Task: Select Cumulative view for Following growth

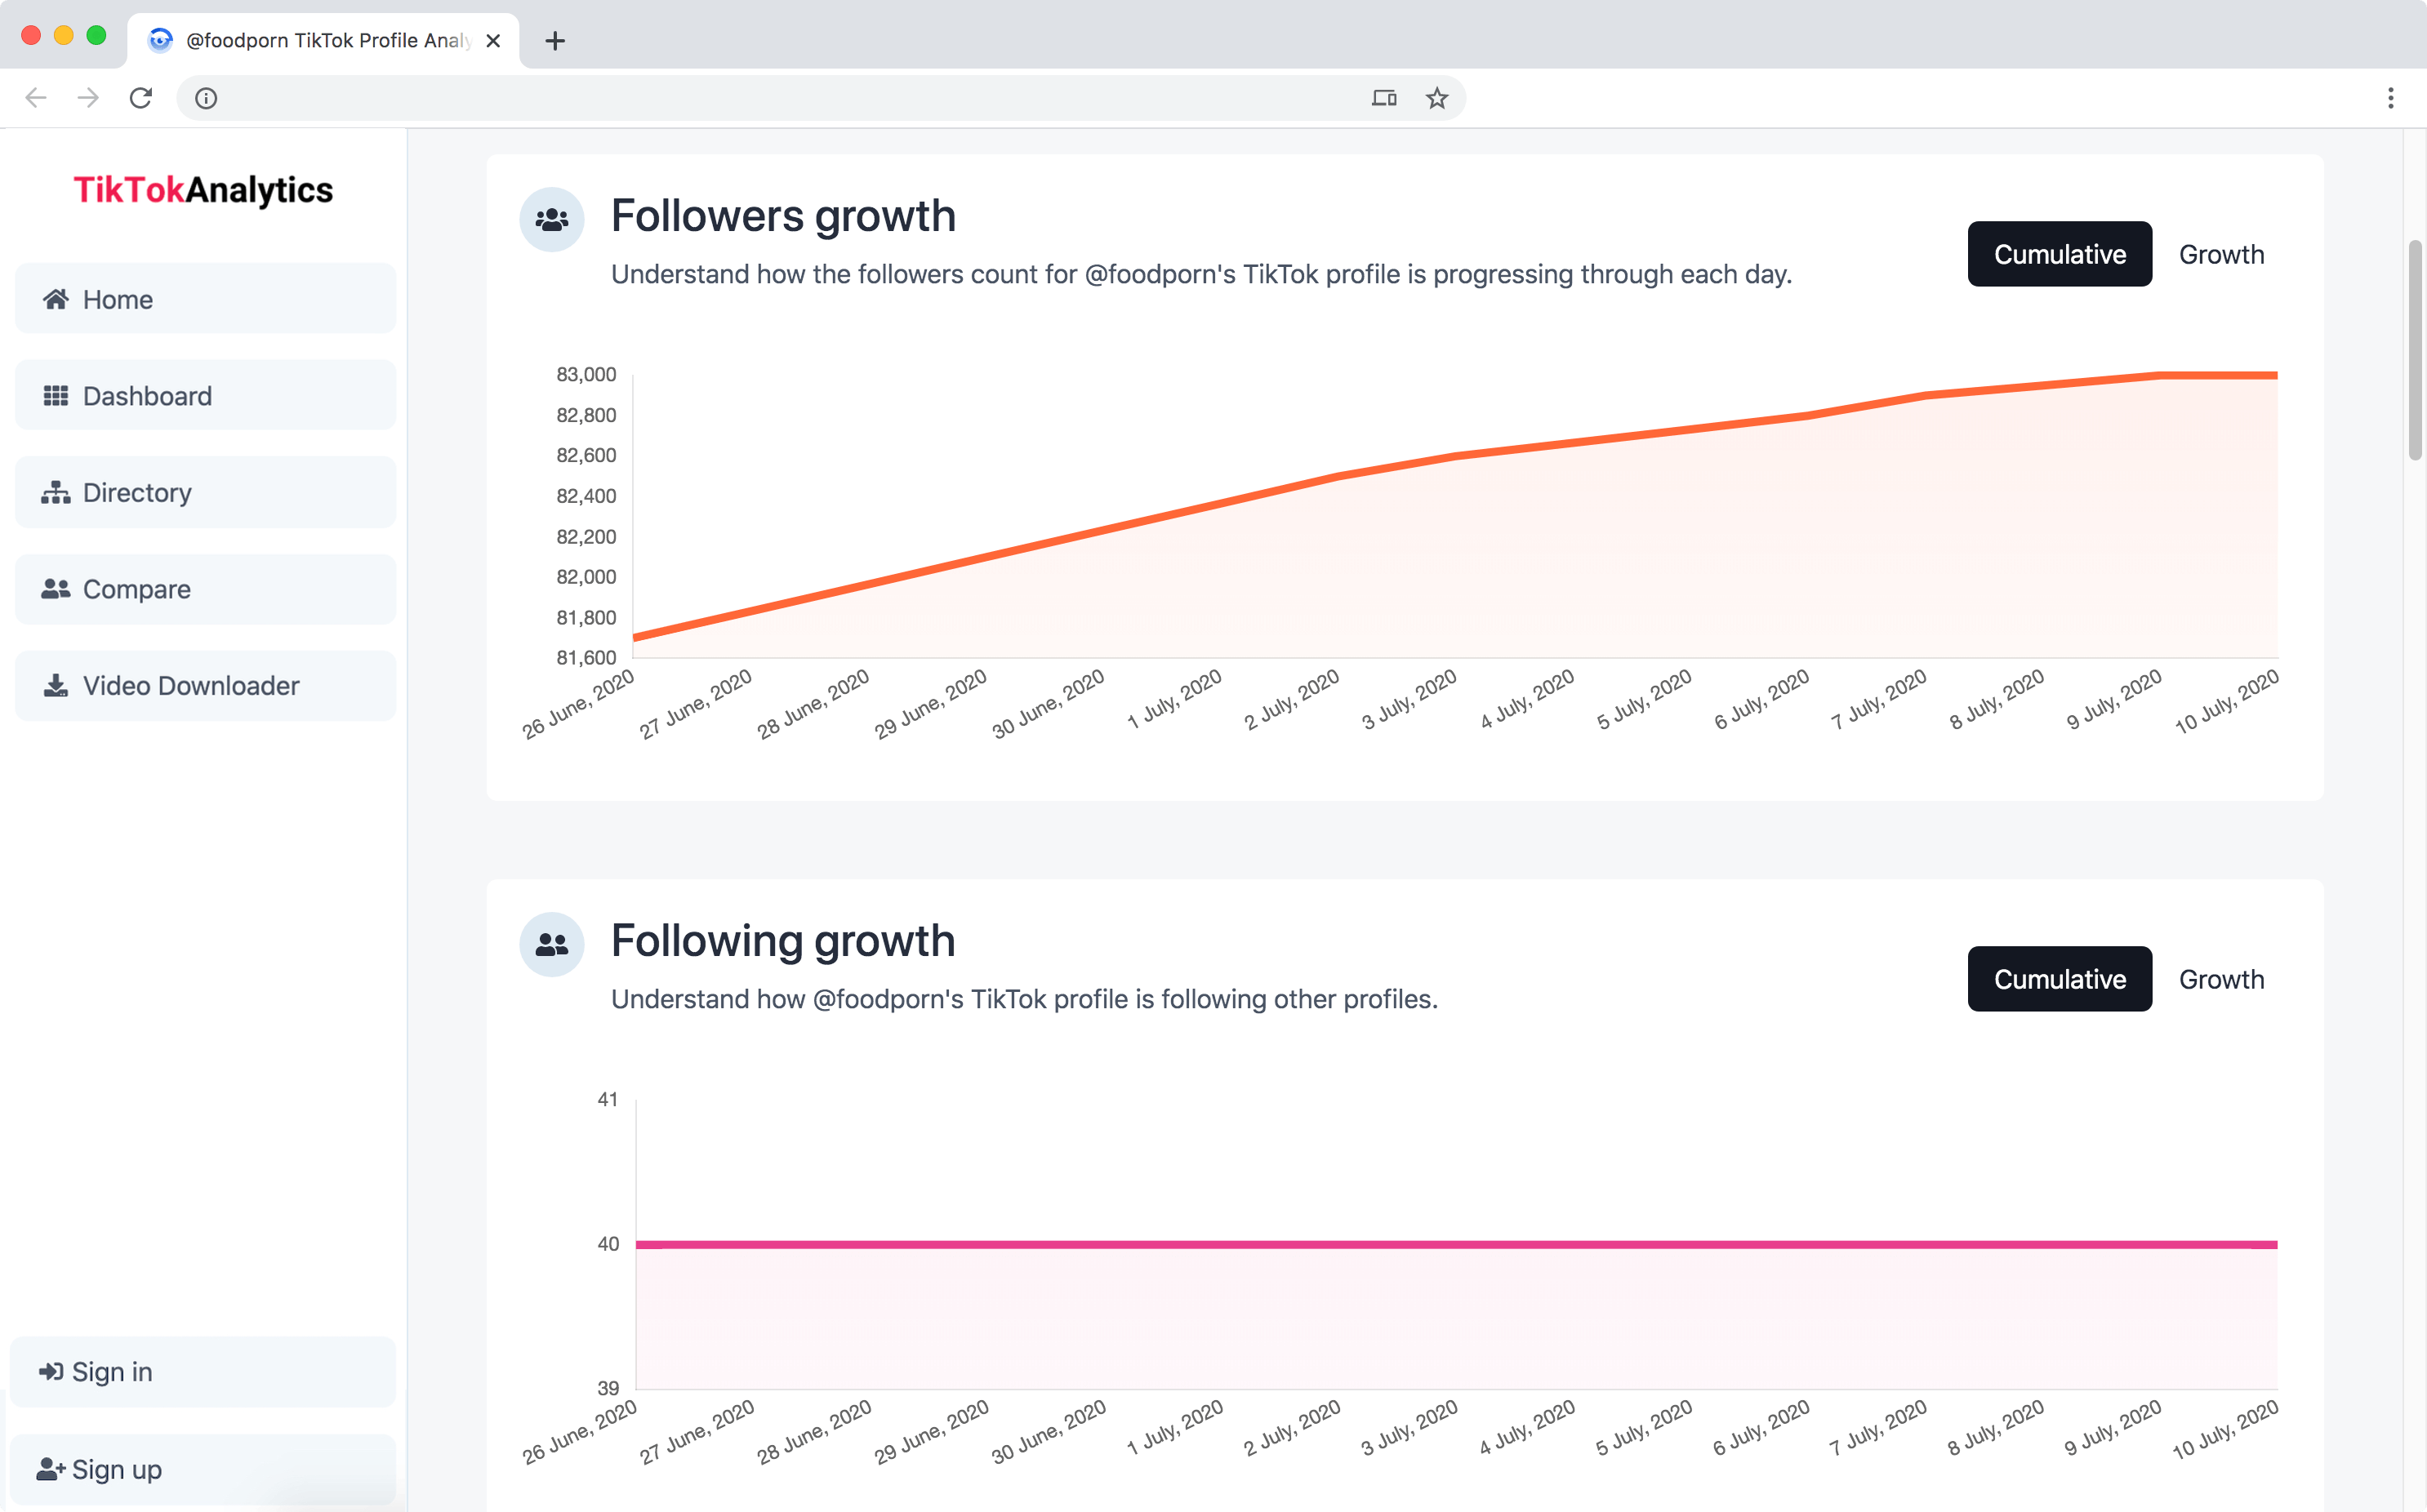Action: (2059, 979)
